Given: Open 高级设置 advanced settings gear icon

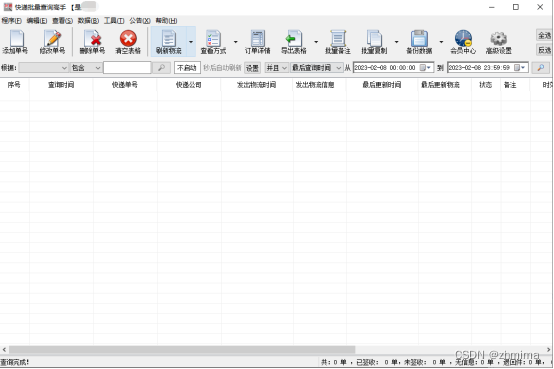Looking at the screenshot, I should point(499,39).
